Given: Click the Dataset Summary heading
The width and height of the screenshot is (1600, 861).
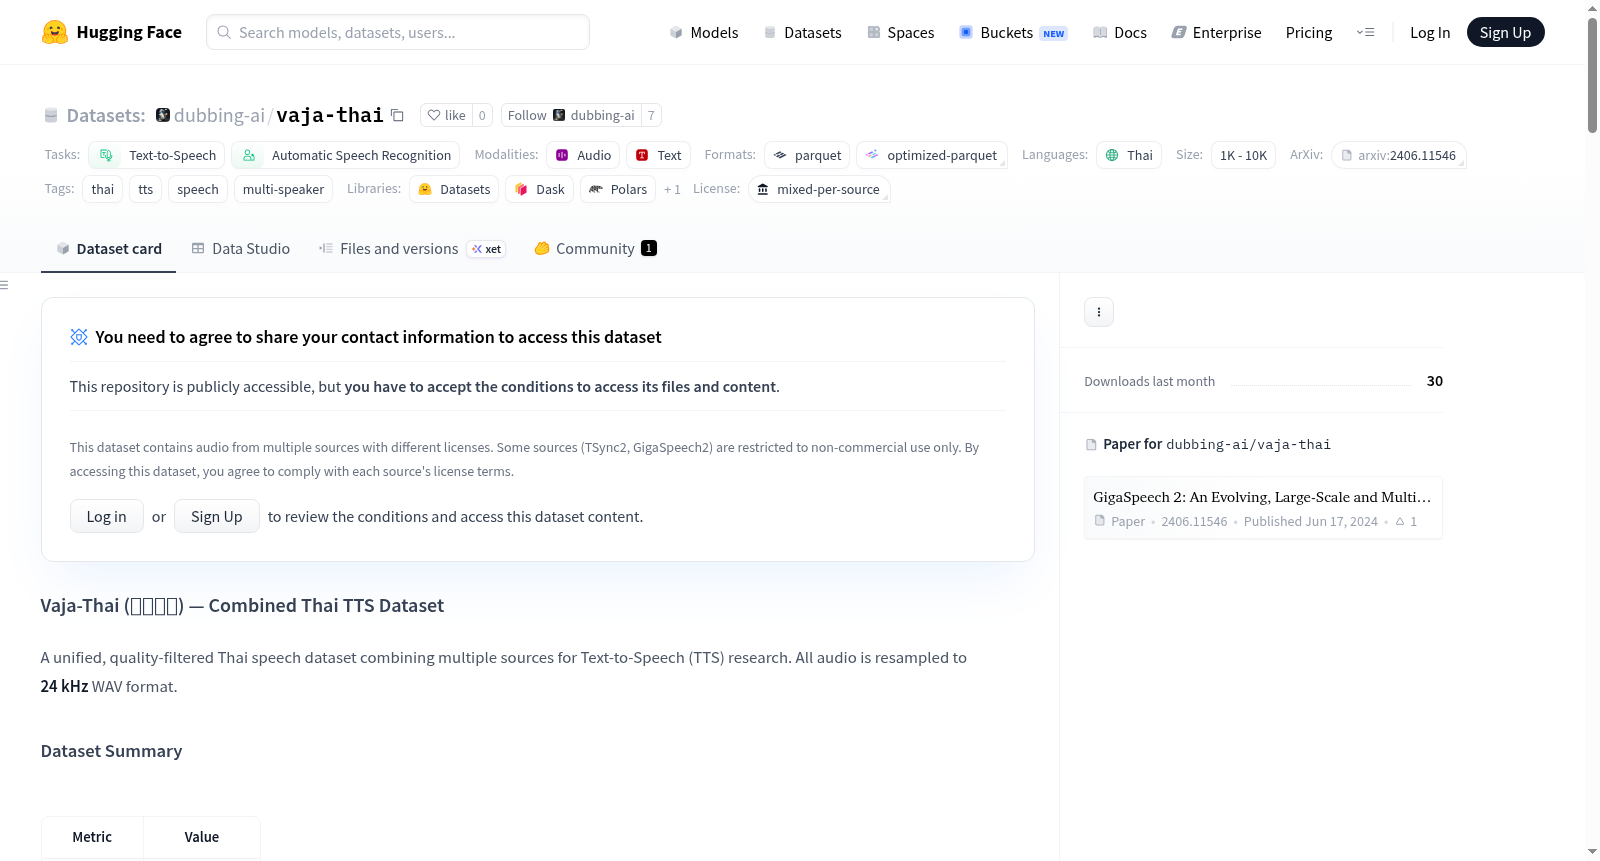Looking at the screenshot, I should click(x=111, y=751).
